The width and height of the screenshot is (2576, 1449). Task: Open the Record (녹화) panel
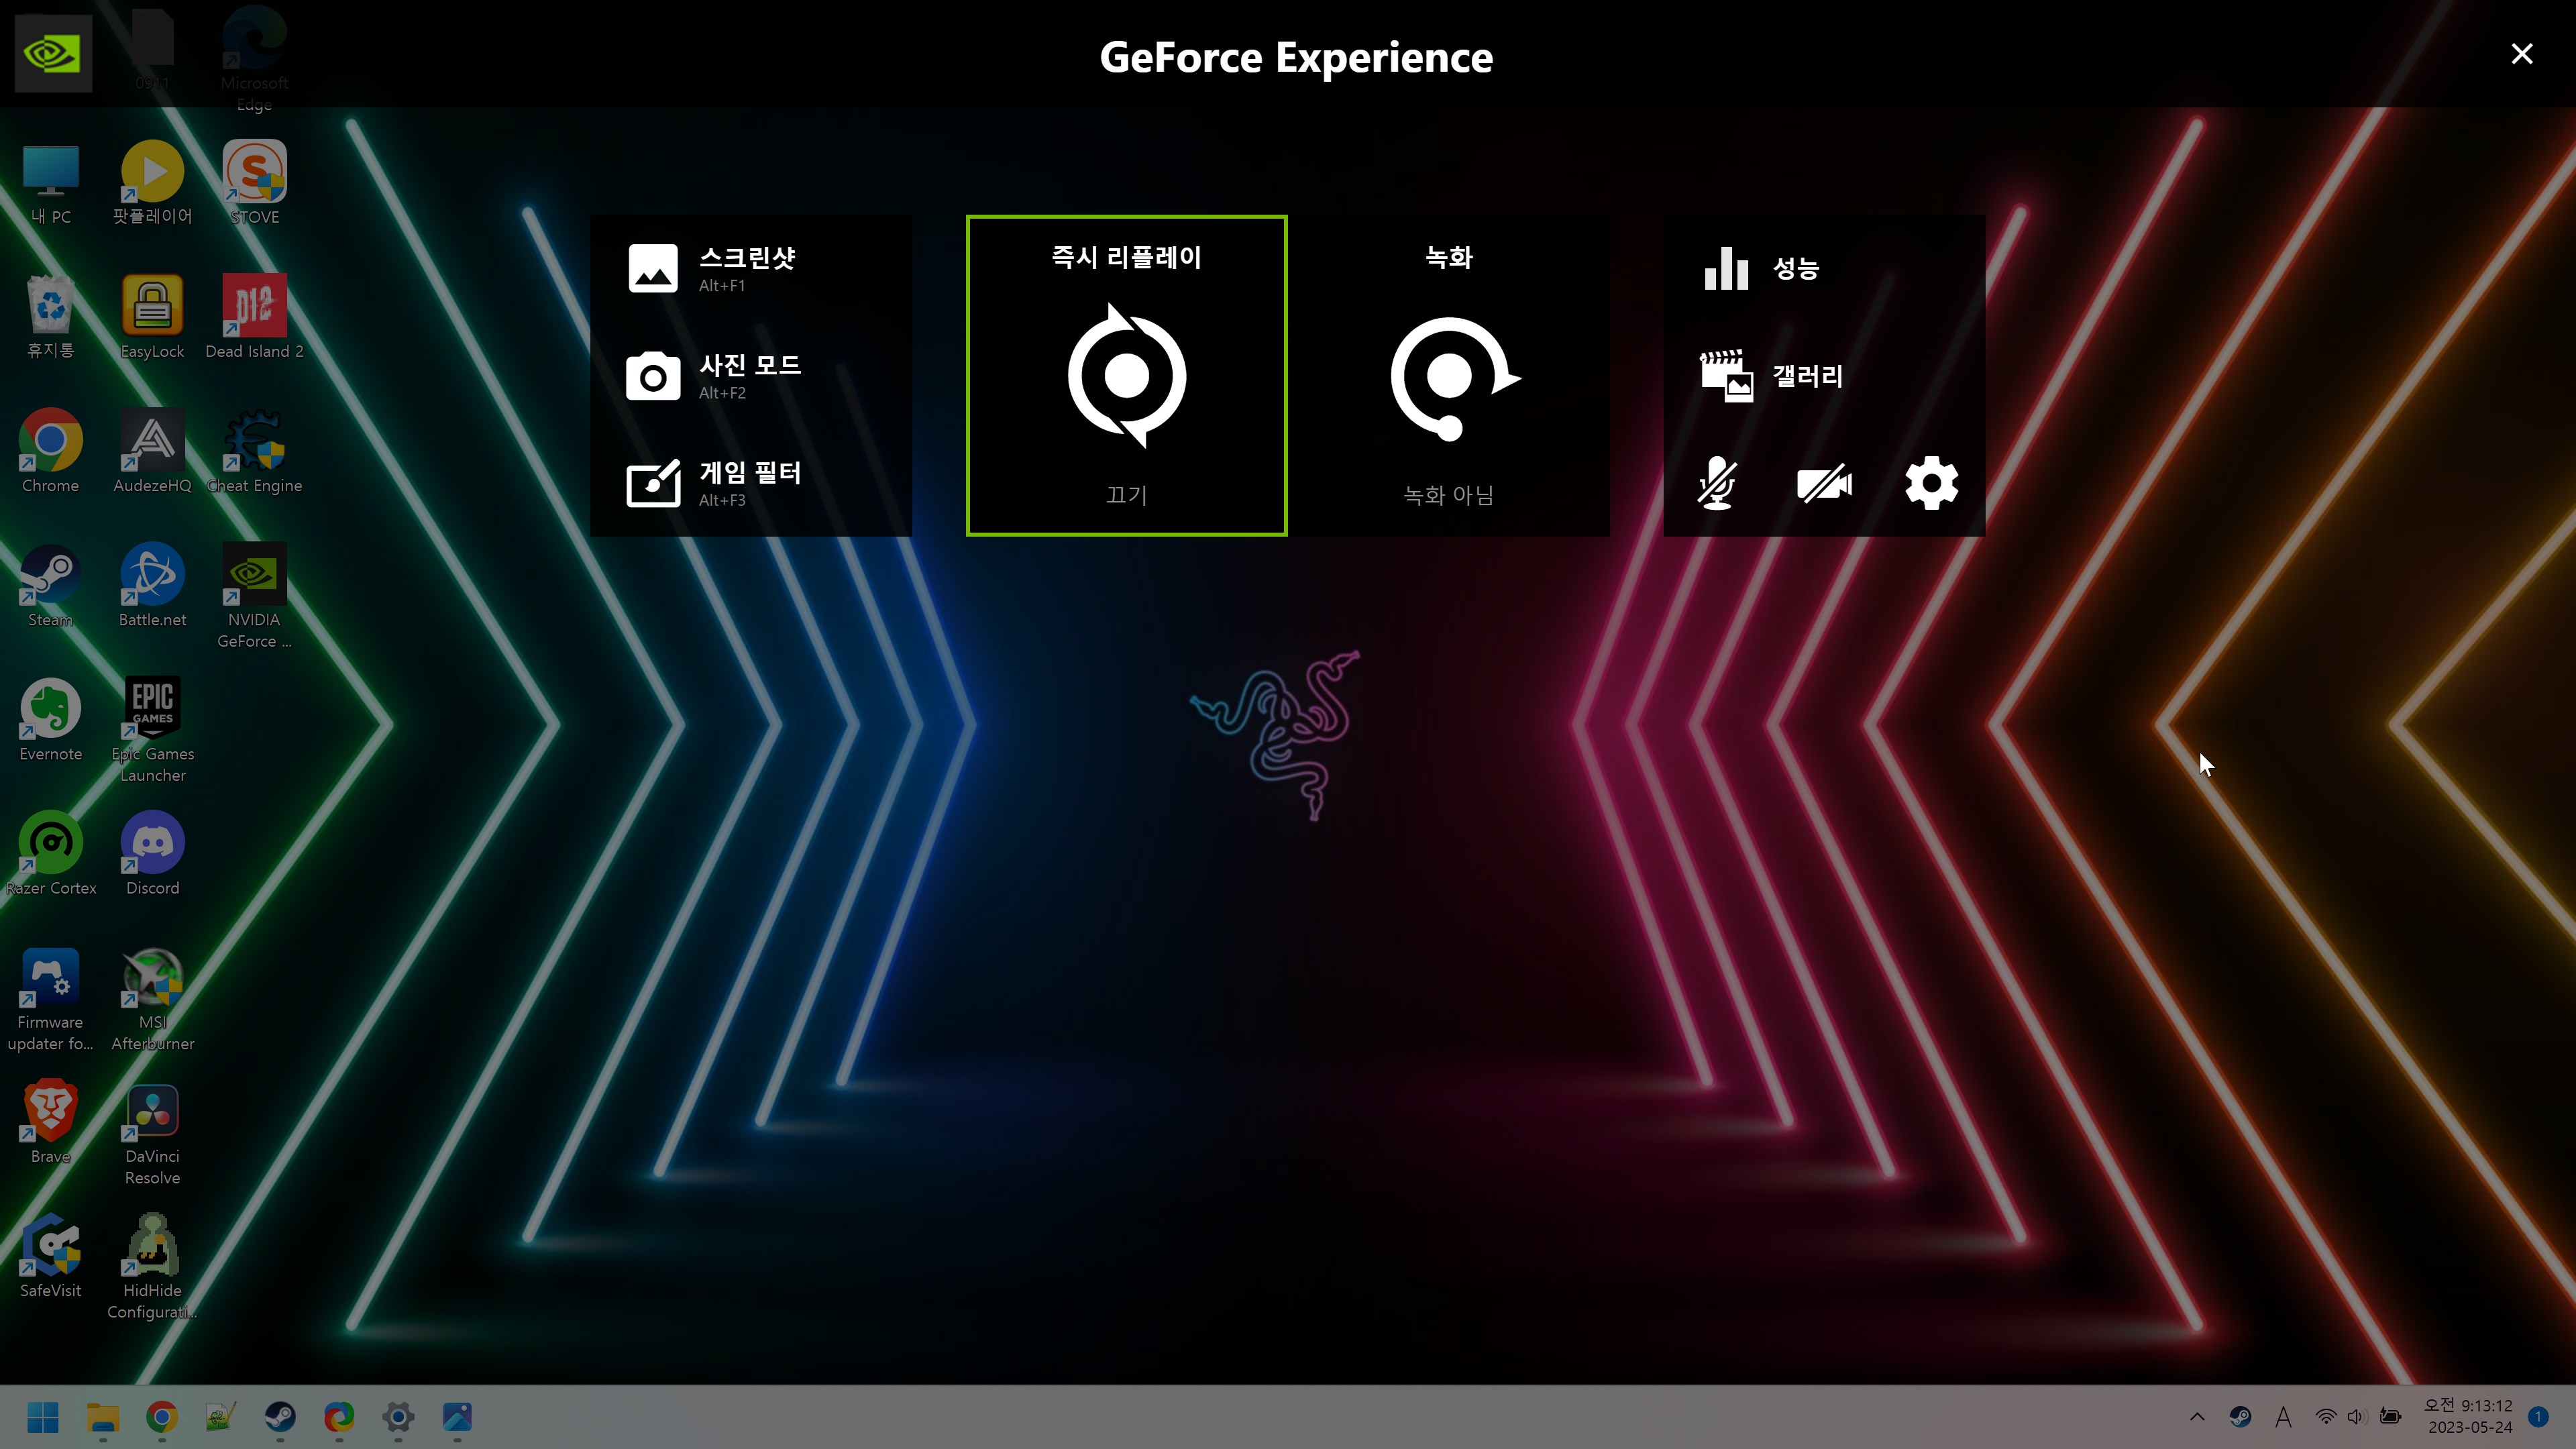(1448, 376)
